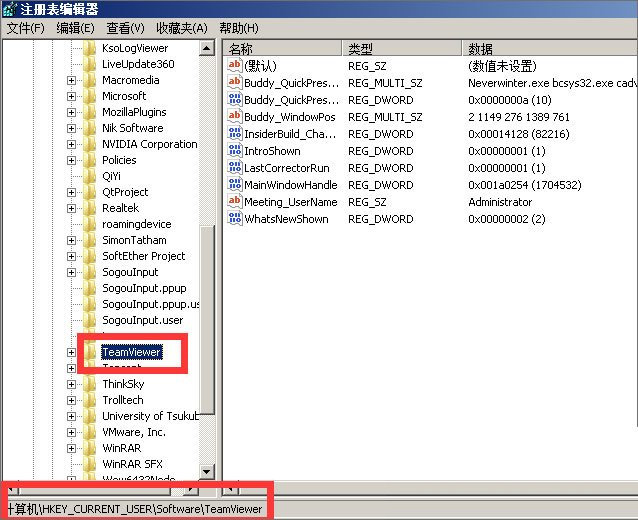Expand the NVIDIA Corporation key
Screen dimensions: 638x520
pos(71,144)
